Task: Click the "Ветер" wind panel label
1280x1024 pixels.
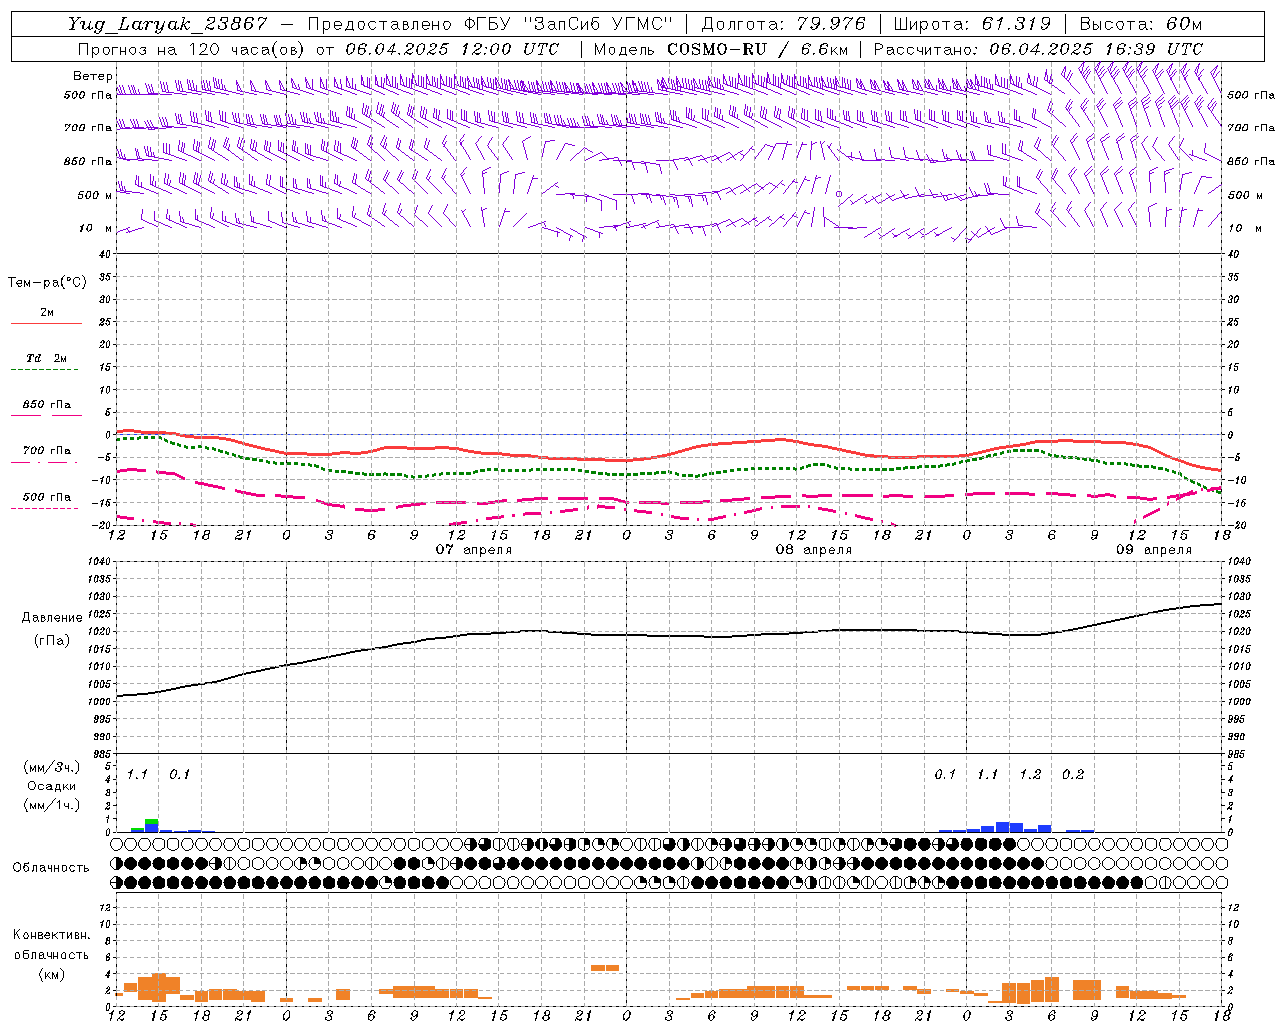Action: click(x=92, y=76)
